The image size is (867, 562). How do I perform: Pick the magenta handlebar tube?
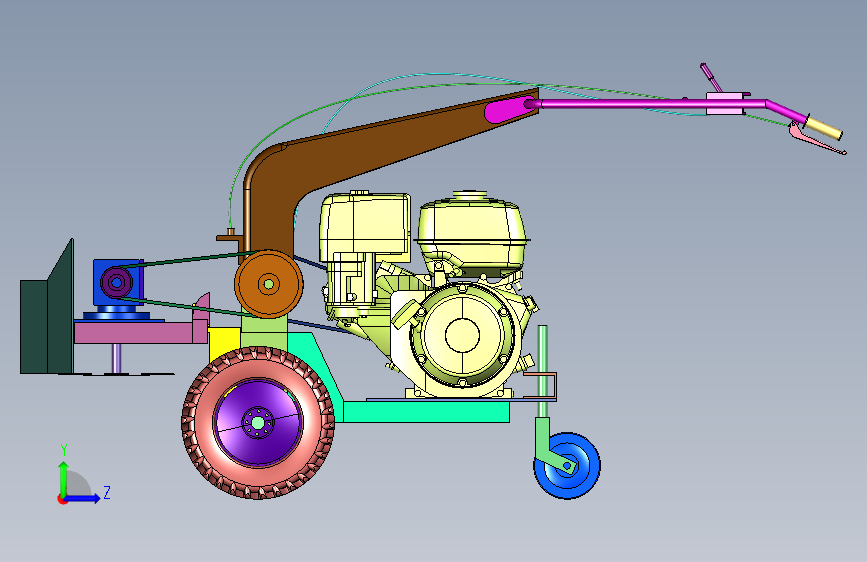[x=652, y=104]
